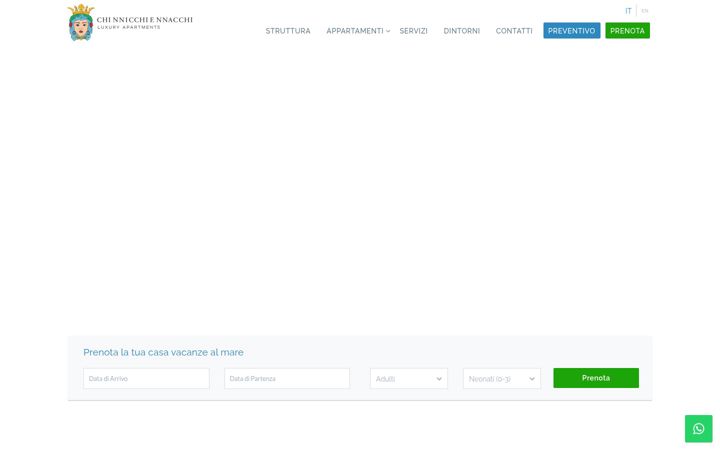
Task: Click the Data di Arrivo field
Action: pyautogui.click(x=146, y=378)
